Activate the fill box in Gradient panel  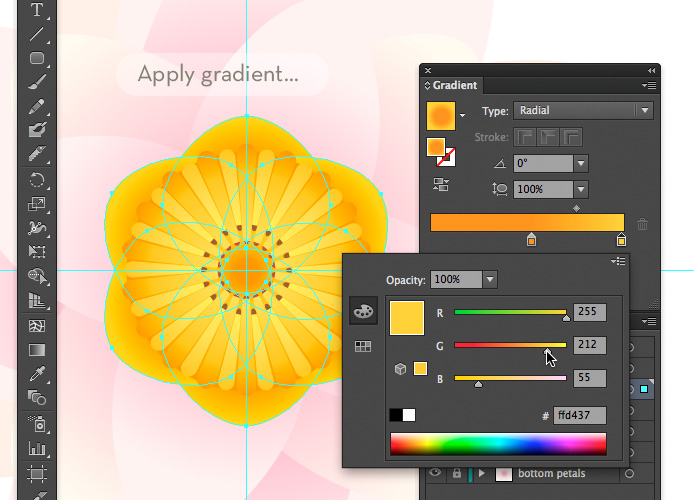pos(436,147)
